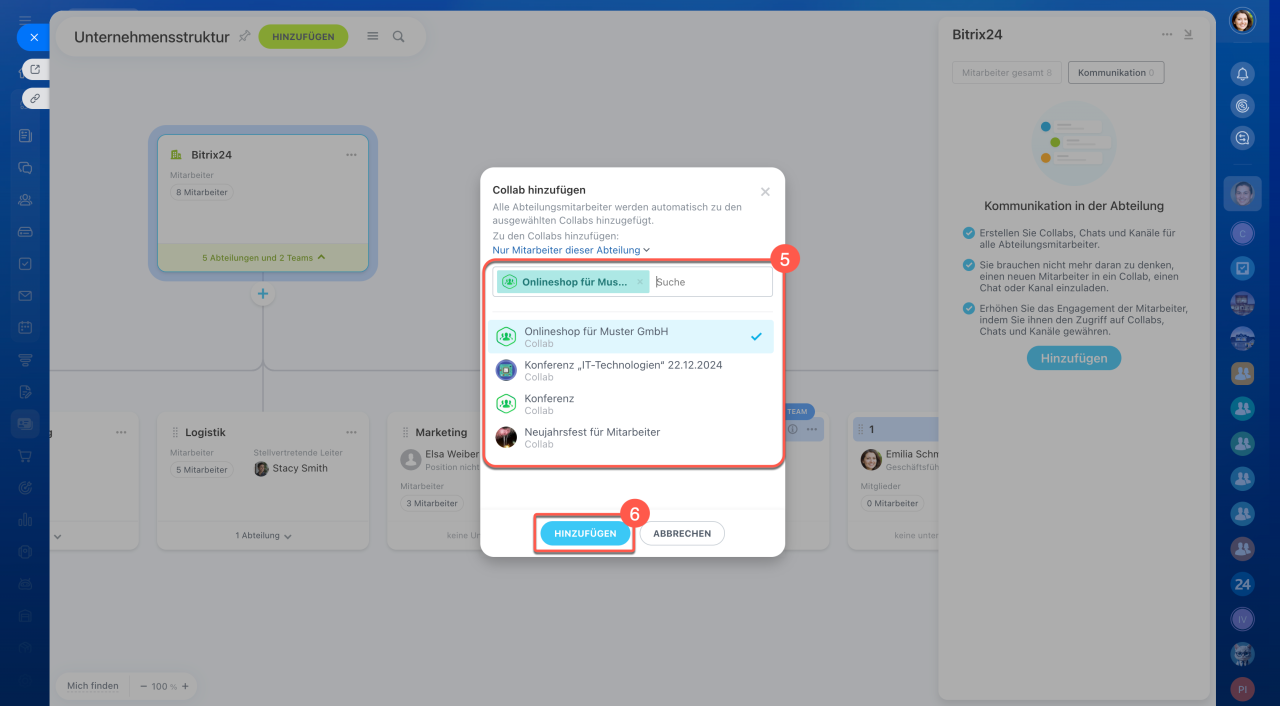Zoom in with the plus control
Screen dimensions: 1280x706
coord(185,686)
